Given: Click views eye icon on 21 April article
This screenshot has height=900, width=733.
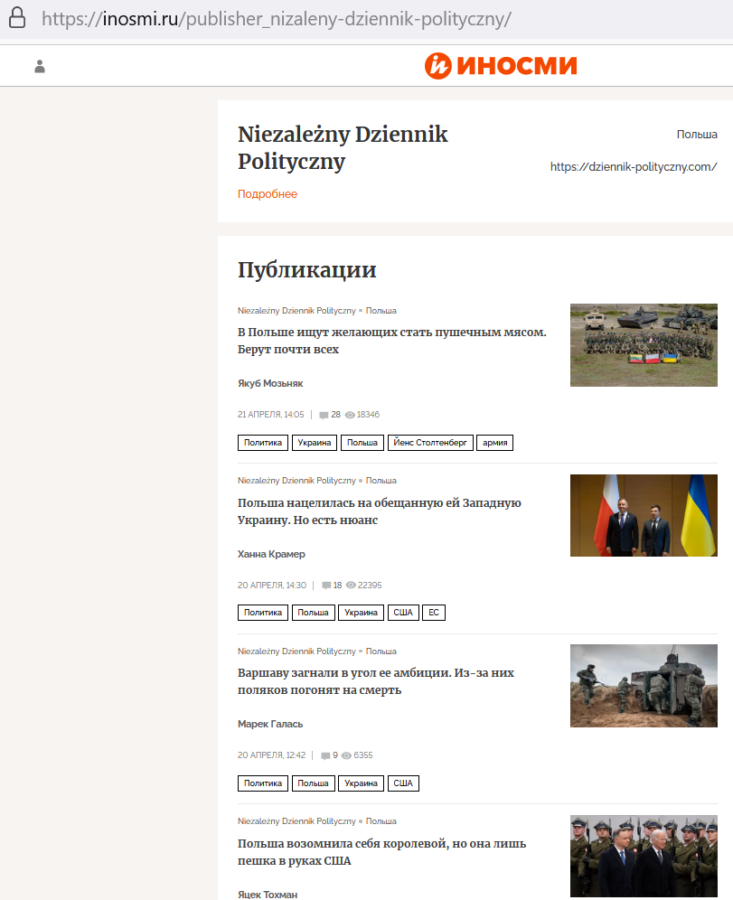Looking at the screenshot, I should click(350, 414).
